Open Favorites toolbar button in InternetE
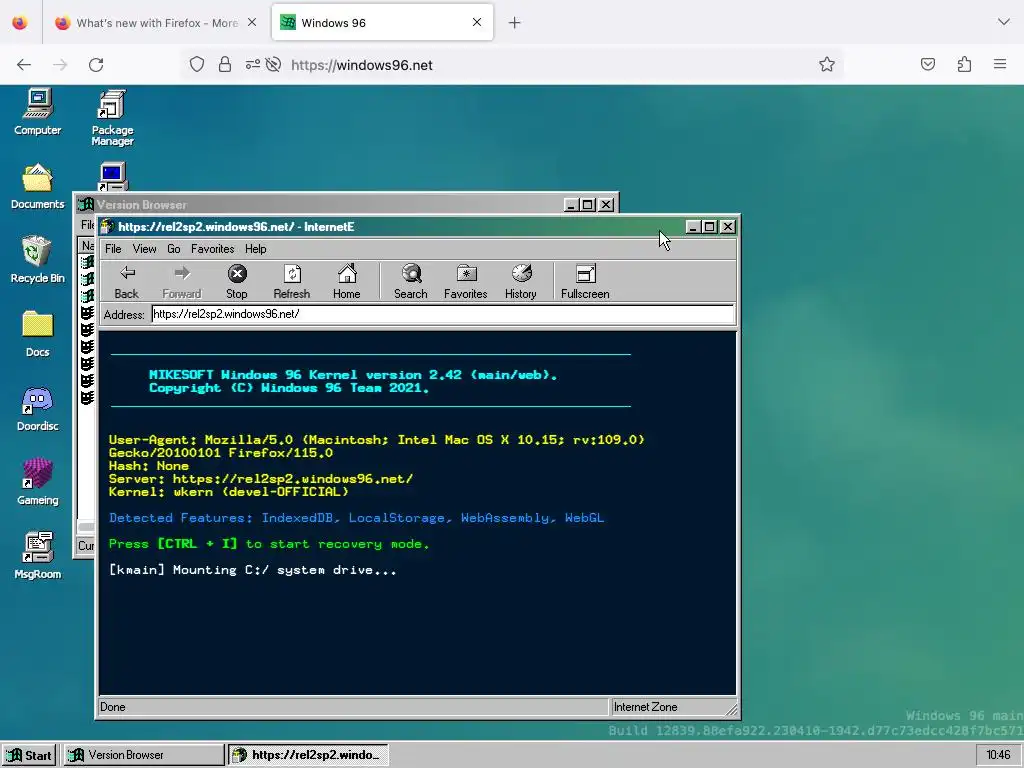The width and height of the screenshot is (1024, 768). [x=466, y=281]
